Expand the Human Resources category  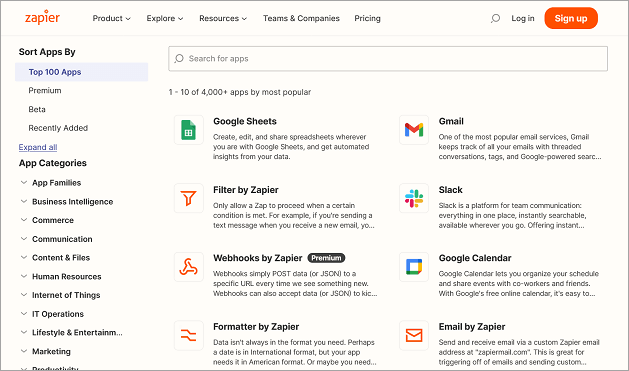(x=61, y=276)
